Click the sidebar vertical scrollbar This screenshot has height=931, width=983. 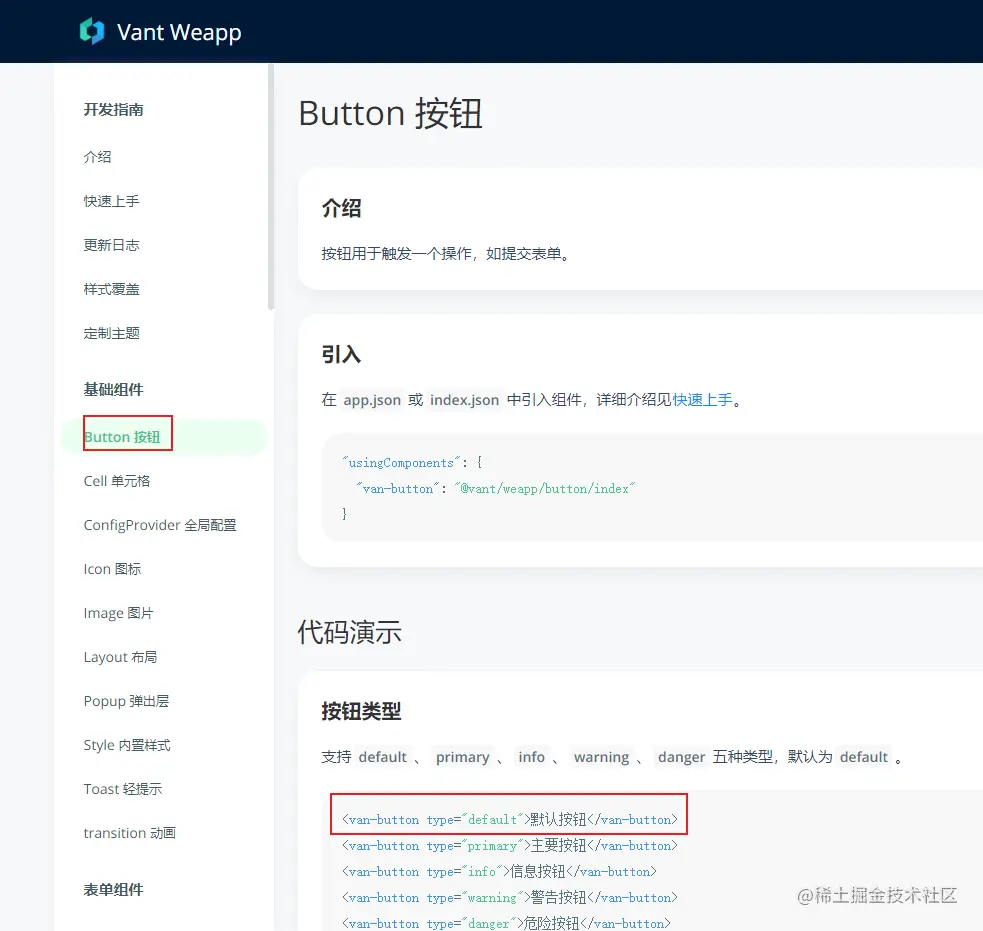tap(271, 187)
